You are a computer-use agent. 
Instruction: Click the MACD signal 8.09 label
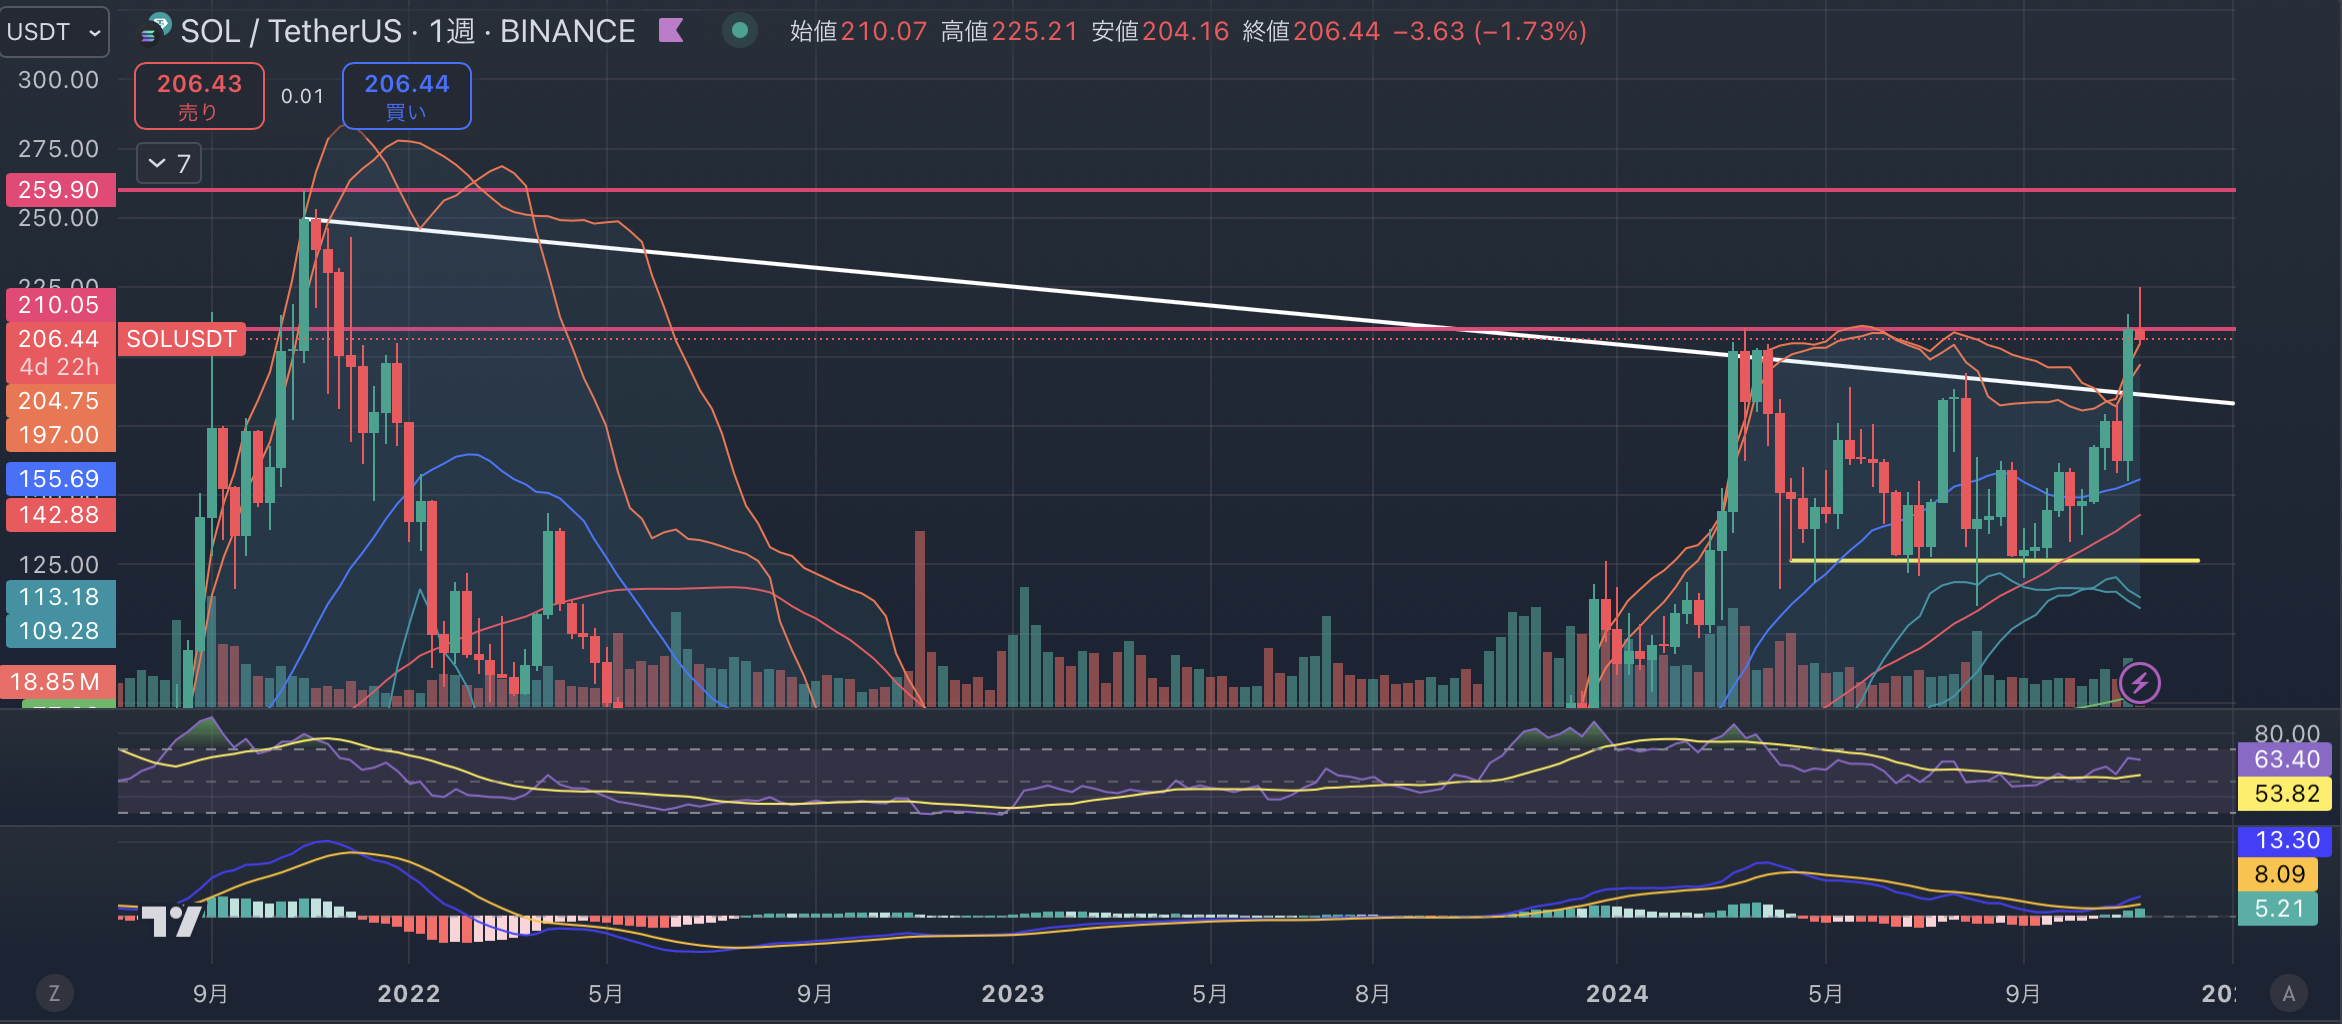[2279, 875]
